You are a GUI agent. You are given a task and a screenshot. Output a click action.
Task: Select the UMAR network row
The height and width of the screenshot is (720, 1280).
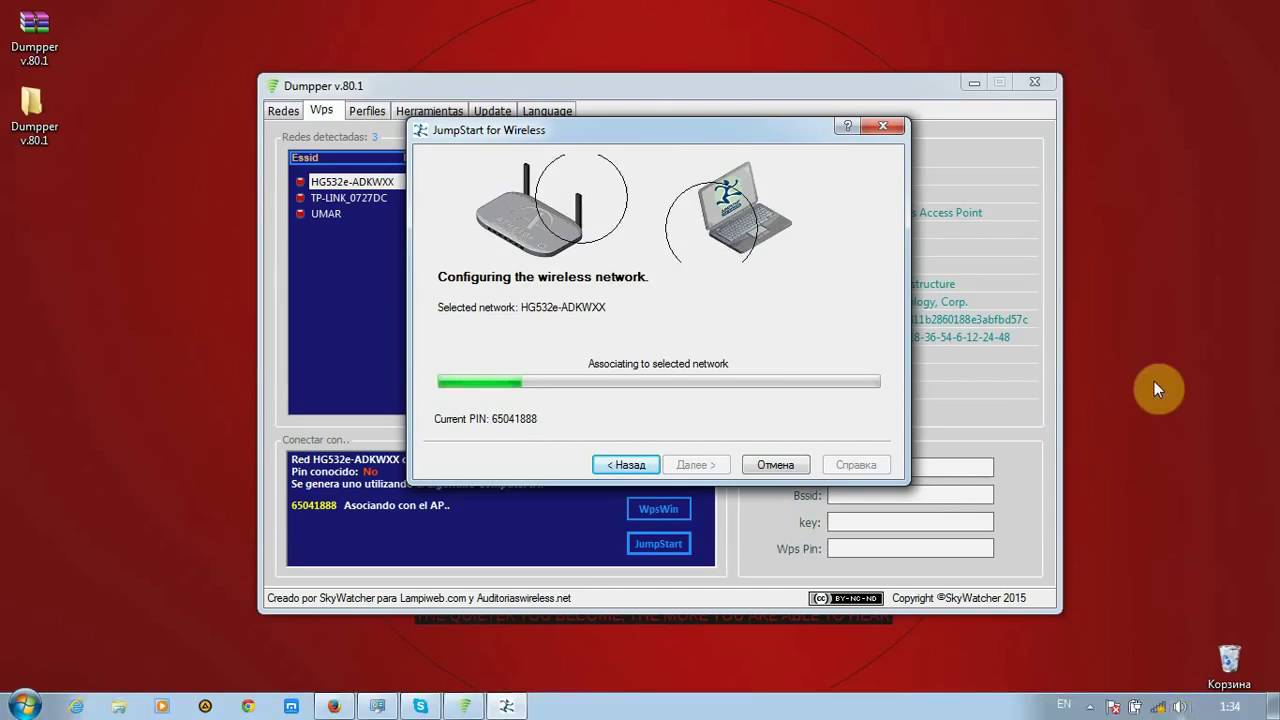tap(326, 214)
